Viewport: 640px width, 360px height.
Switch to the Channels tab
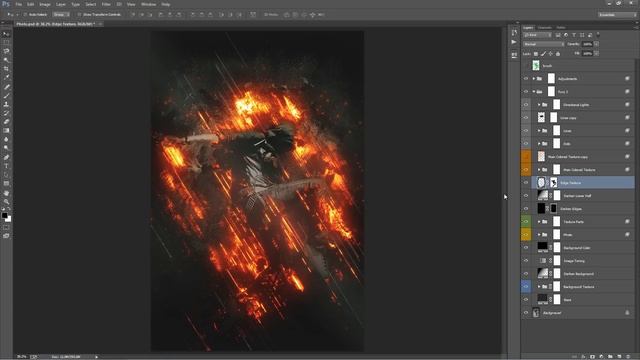544,28
